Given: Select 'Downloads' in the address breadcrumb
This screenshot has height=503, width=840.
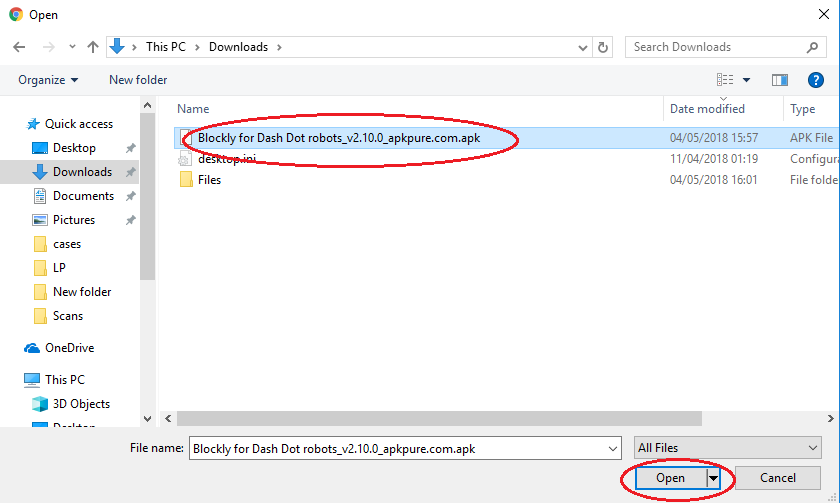Looking at the screenshot, I should [238, 47].
